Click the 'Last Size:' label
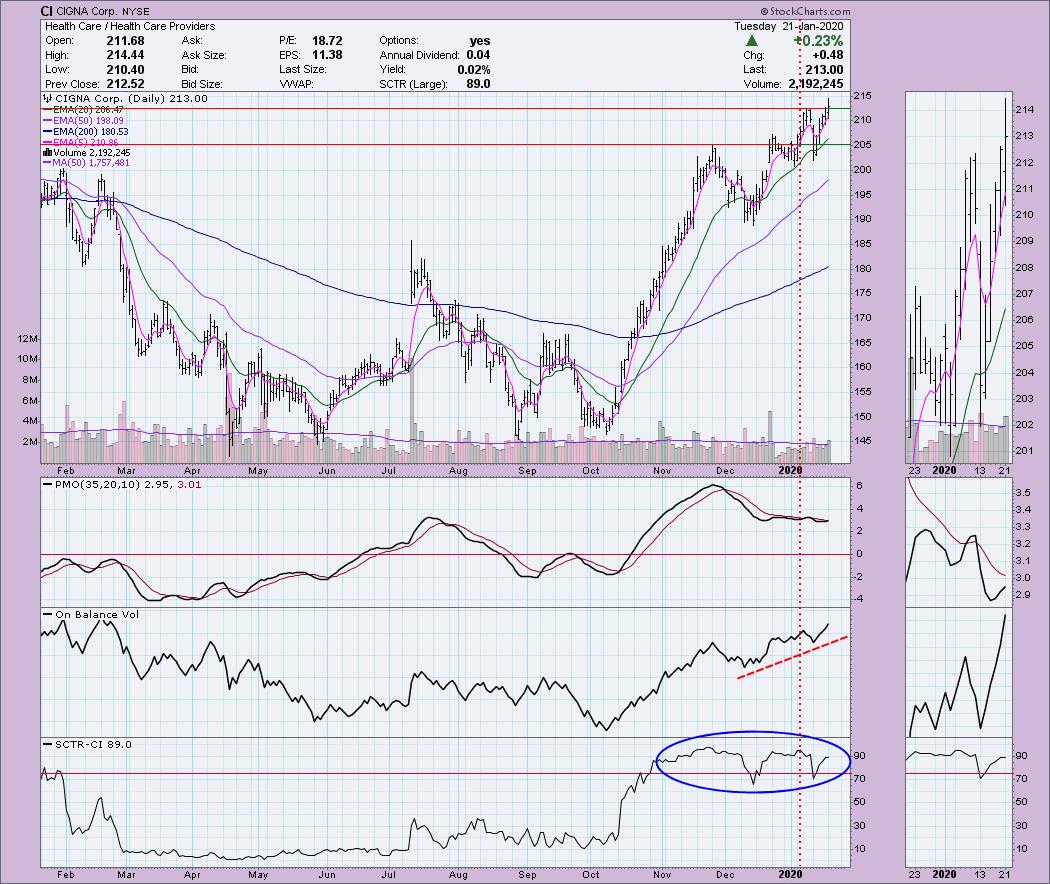 [303, 70]
